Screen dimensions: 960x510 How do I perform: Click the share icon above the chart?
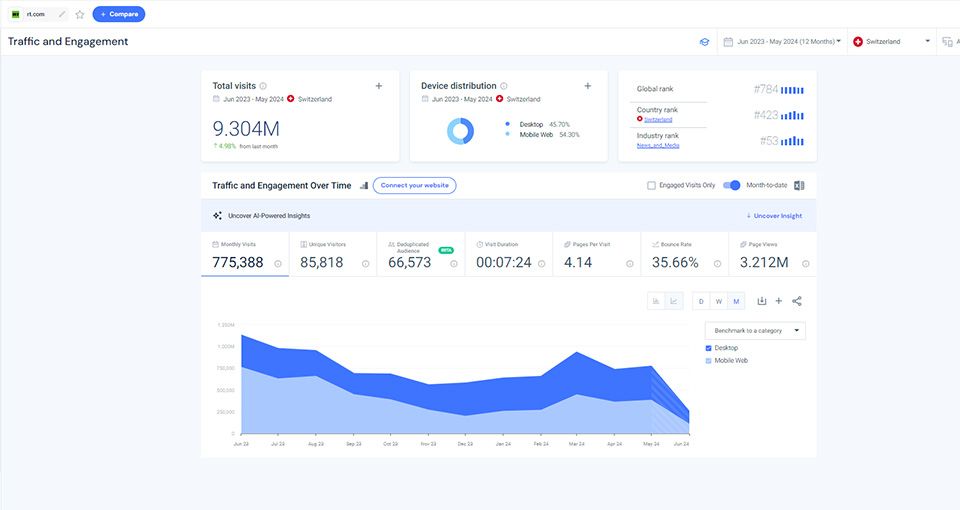797,301
